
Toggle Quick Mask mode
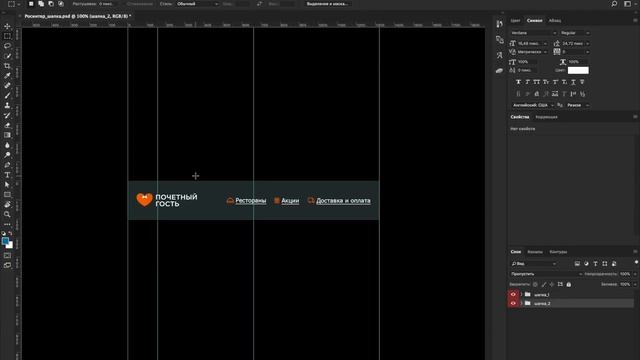[x=7, y=256]
